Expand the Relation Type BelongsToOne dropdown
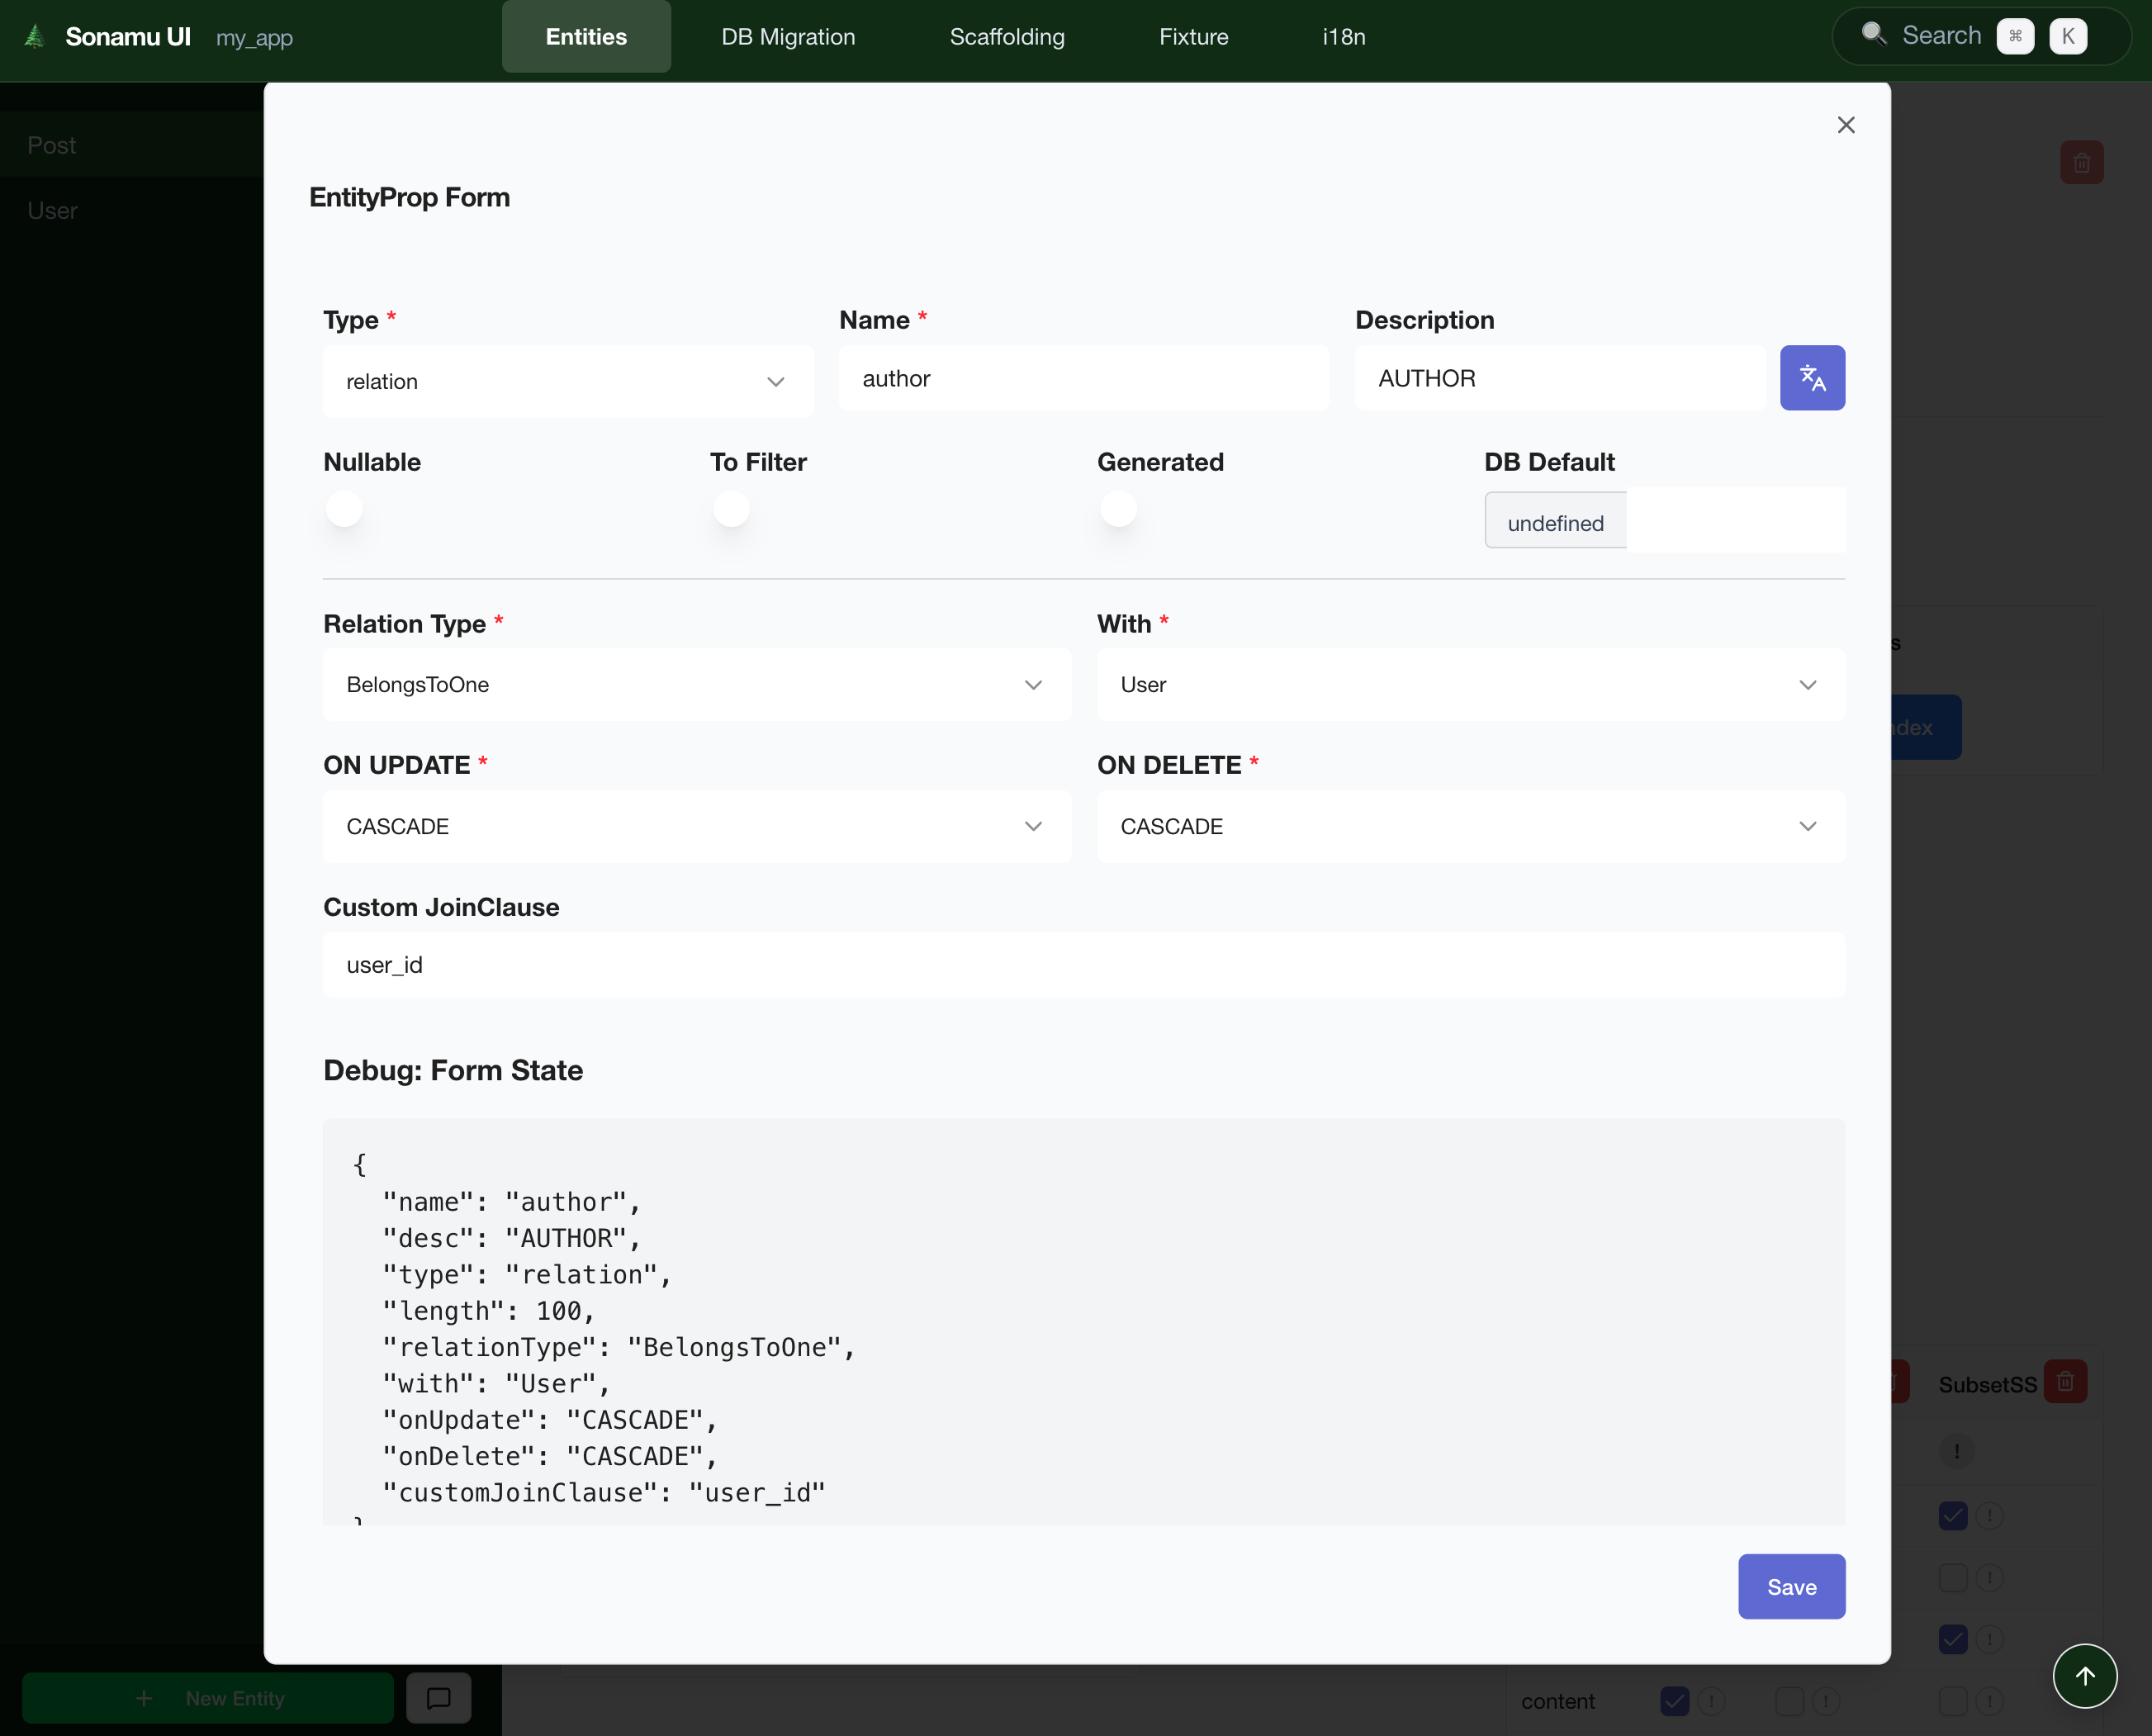Viewport: 2152px width, 1736px height. 696,685
